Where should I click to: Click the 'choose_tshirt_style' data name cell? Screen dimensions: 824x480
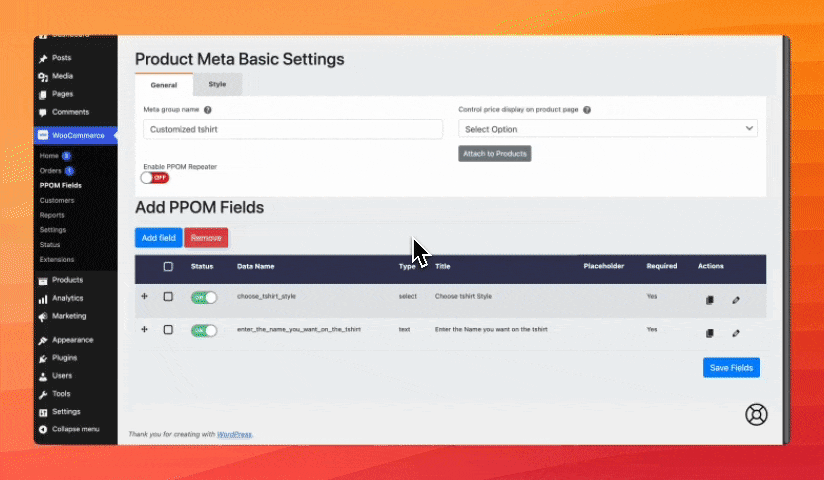pos(266,297)
